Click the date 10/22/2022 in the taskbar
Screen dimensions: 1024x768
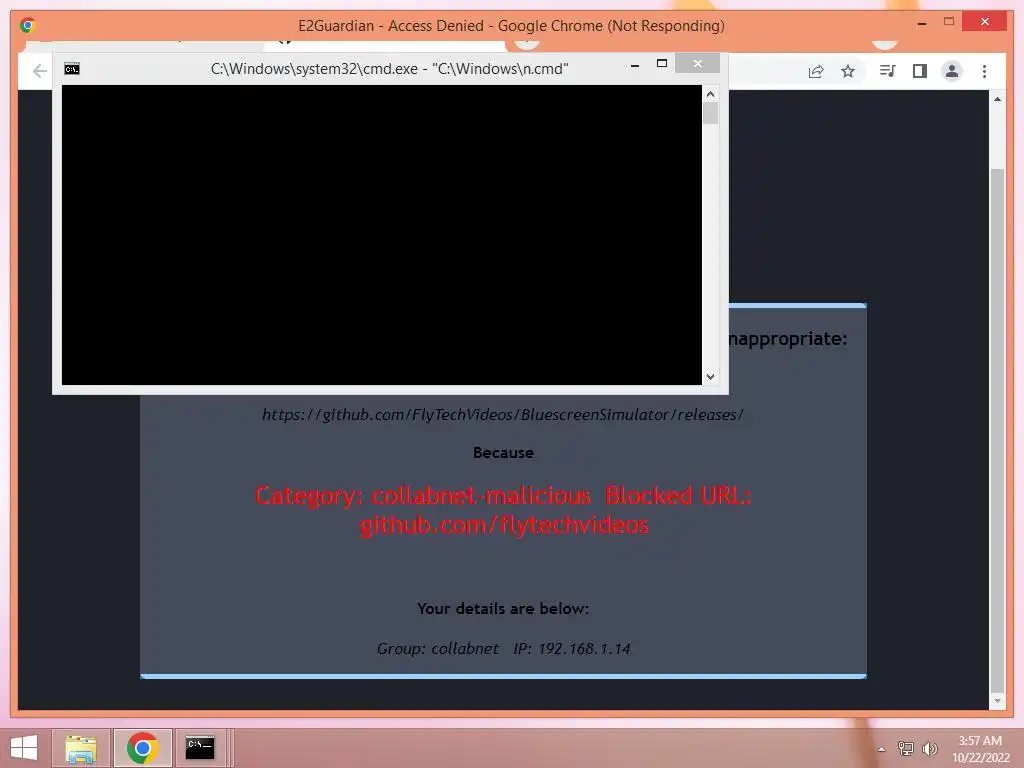click(x=980, y=758)
